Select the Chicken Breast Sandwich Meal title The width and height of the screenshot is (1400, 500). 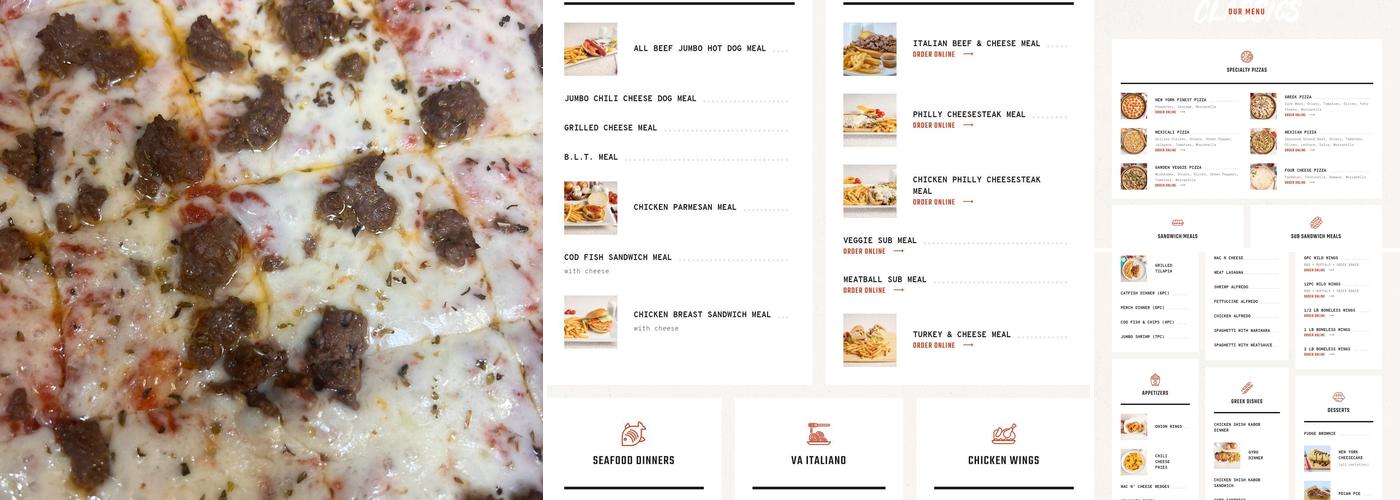pos(702,314)
